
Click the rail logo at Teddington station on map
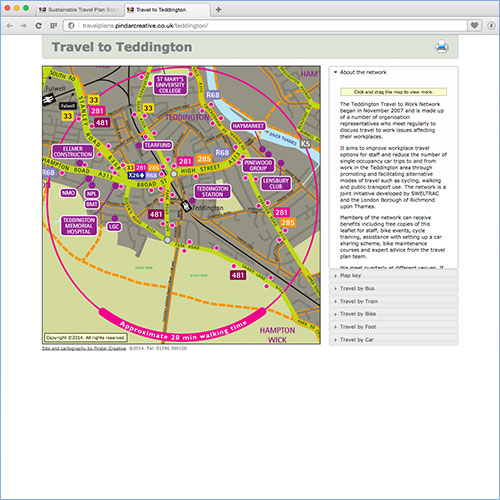click(x=186, y=206)
